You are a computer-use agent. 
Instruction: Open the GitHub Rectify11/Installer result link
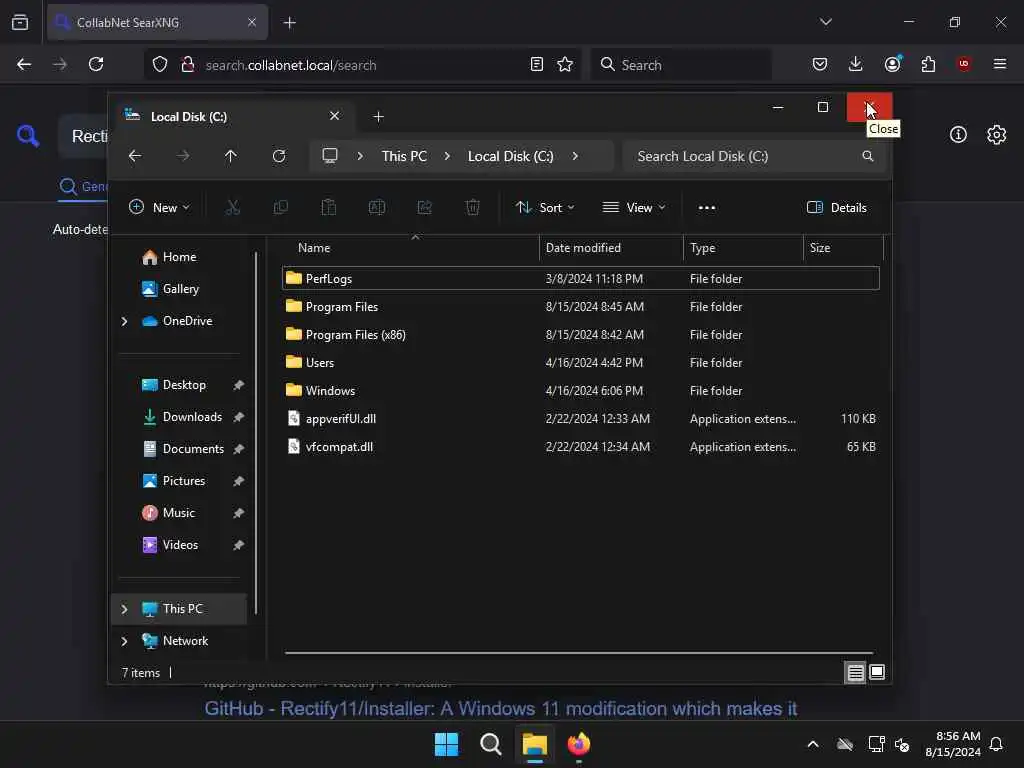[x=501, y=709]
